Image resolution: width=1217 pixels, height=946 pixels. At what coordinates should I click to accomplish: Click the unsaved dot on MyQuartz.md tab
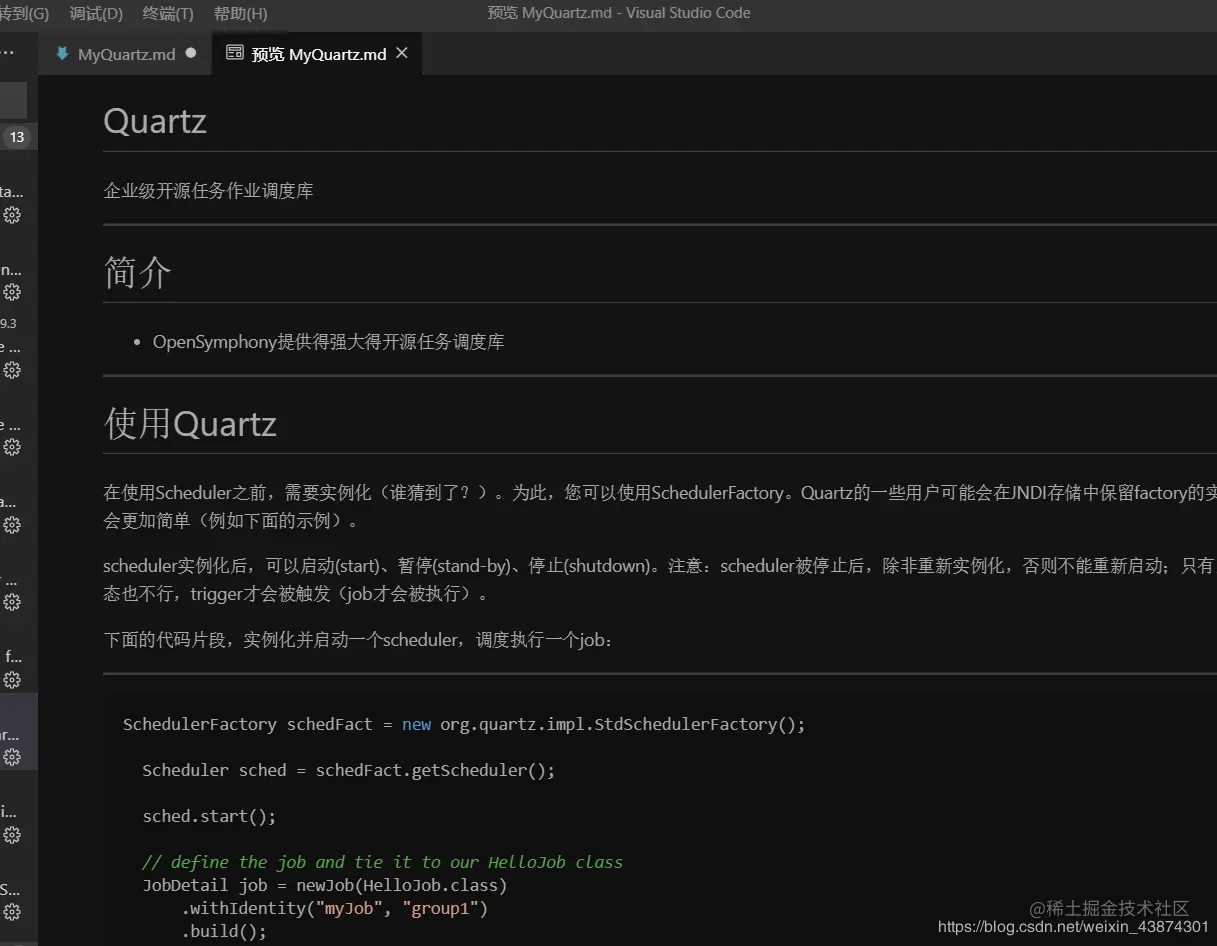pyautogui.click(x=191, y=54)
